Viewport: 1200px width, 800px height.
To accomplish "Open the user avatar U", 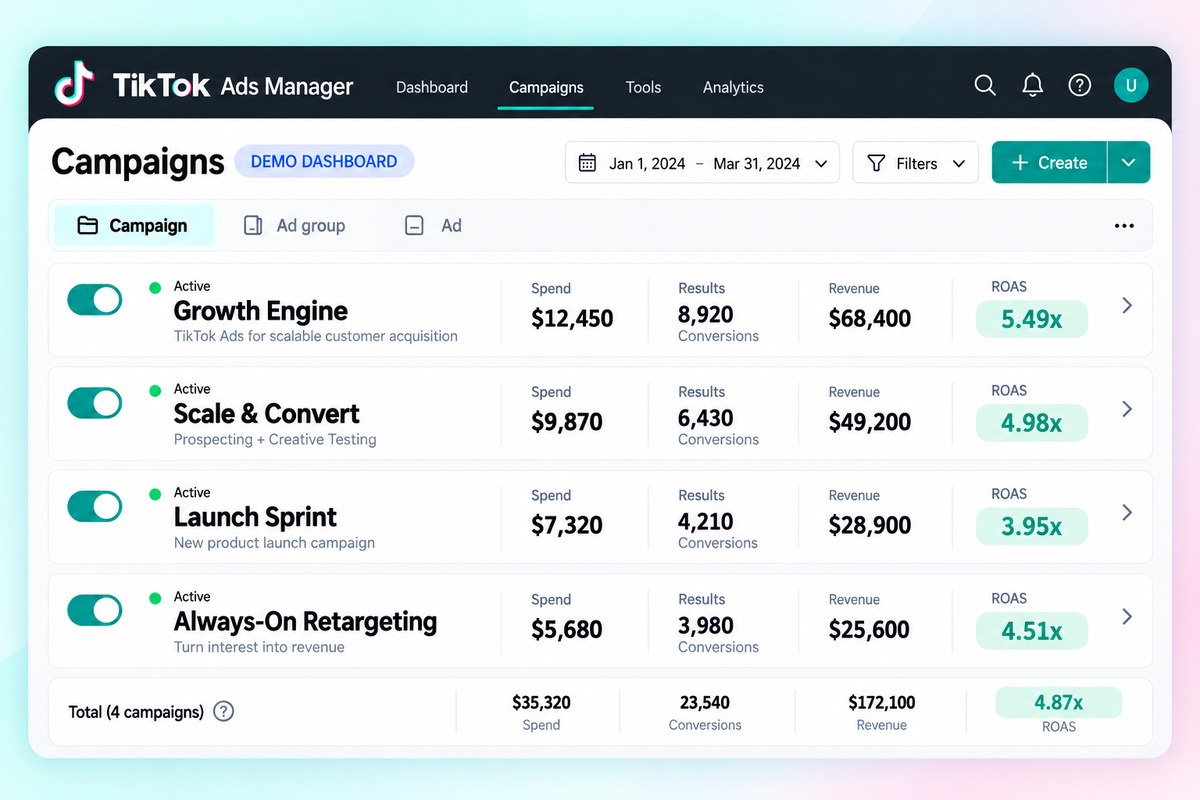I will tap(1131, 85).
